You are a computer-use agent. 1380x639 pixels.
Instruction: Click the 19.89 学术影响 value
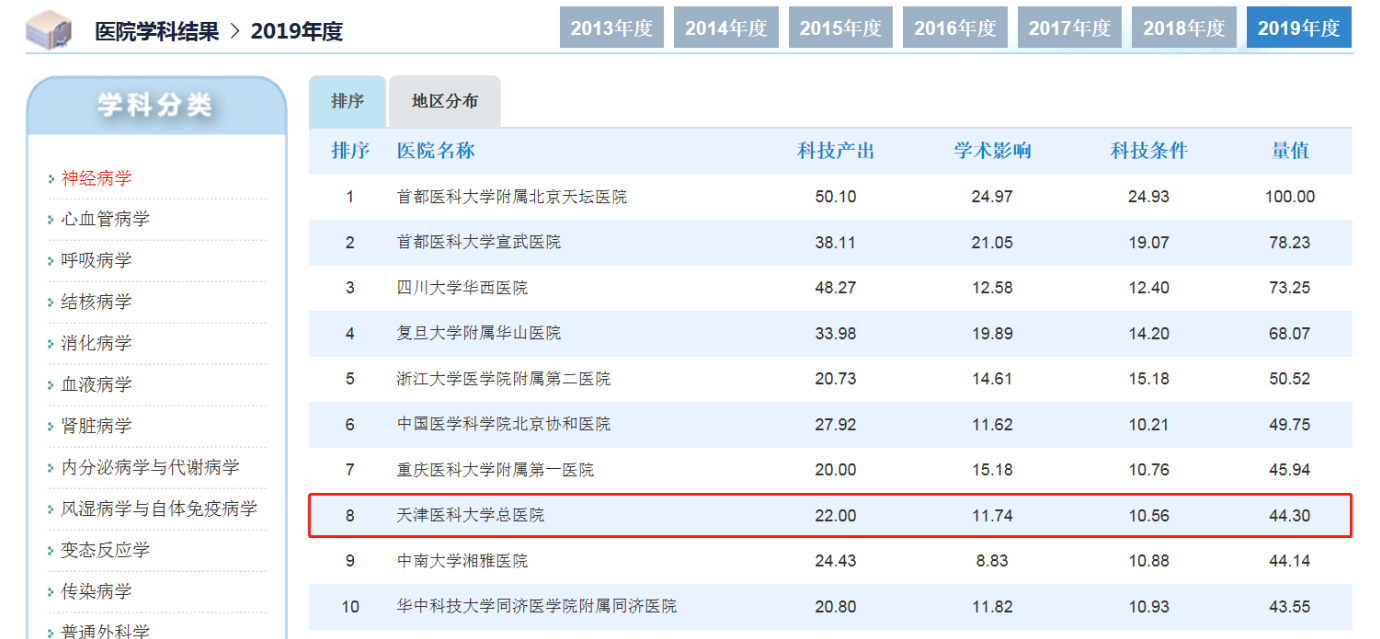[x=992, y=333]
